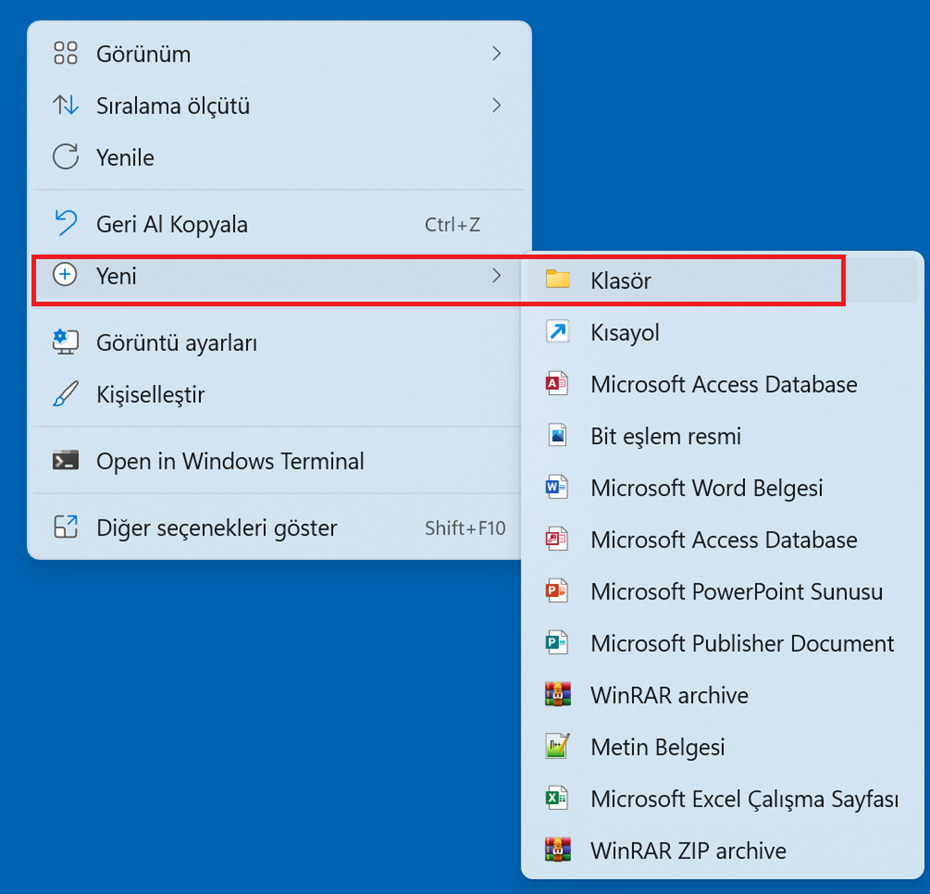Click the WinRAR archive books icon
The width and height of the screenshot is (930, 894).
pos(558,694)
